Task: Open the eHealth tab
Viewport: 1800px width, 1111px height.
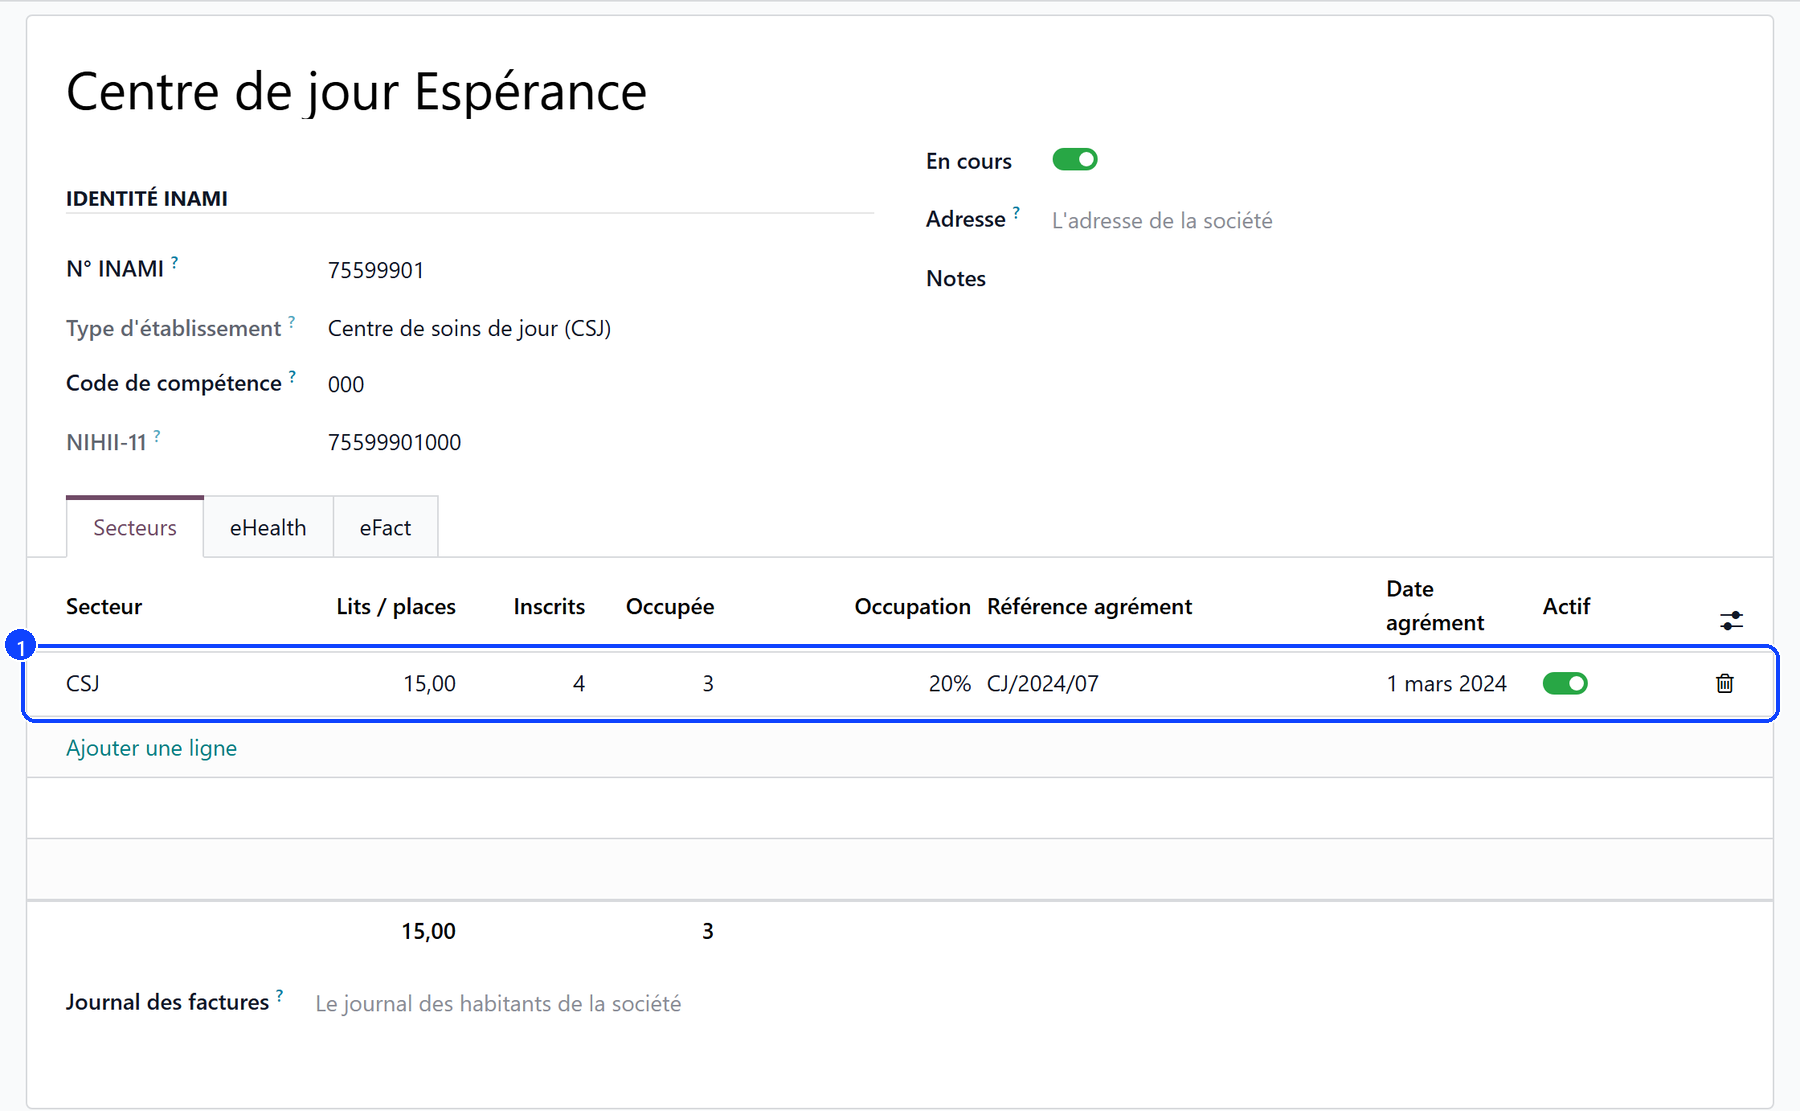Action: tap(268, 527)
